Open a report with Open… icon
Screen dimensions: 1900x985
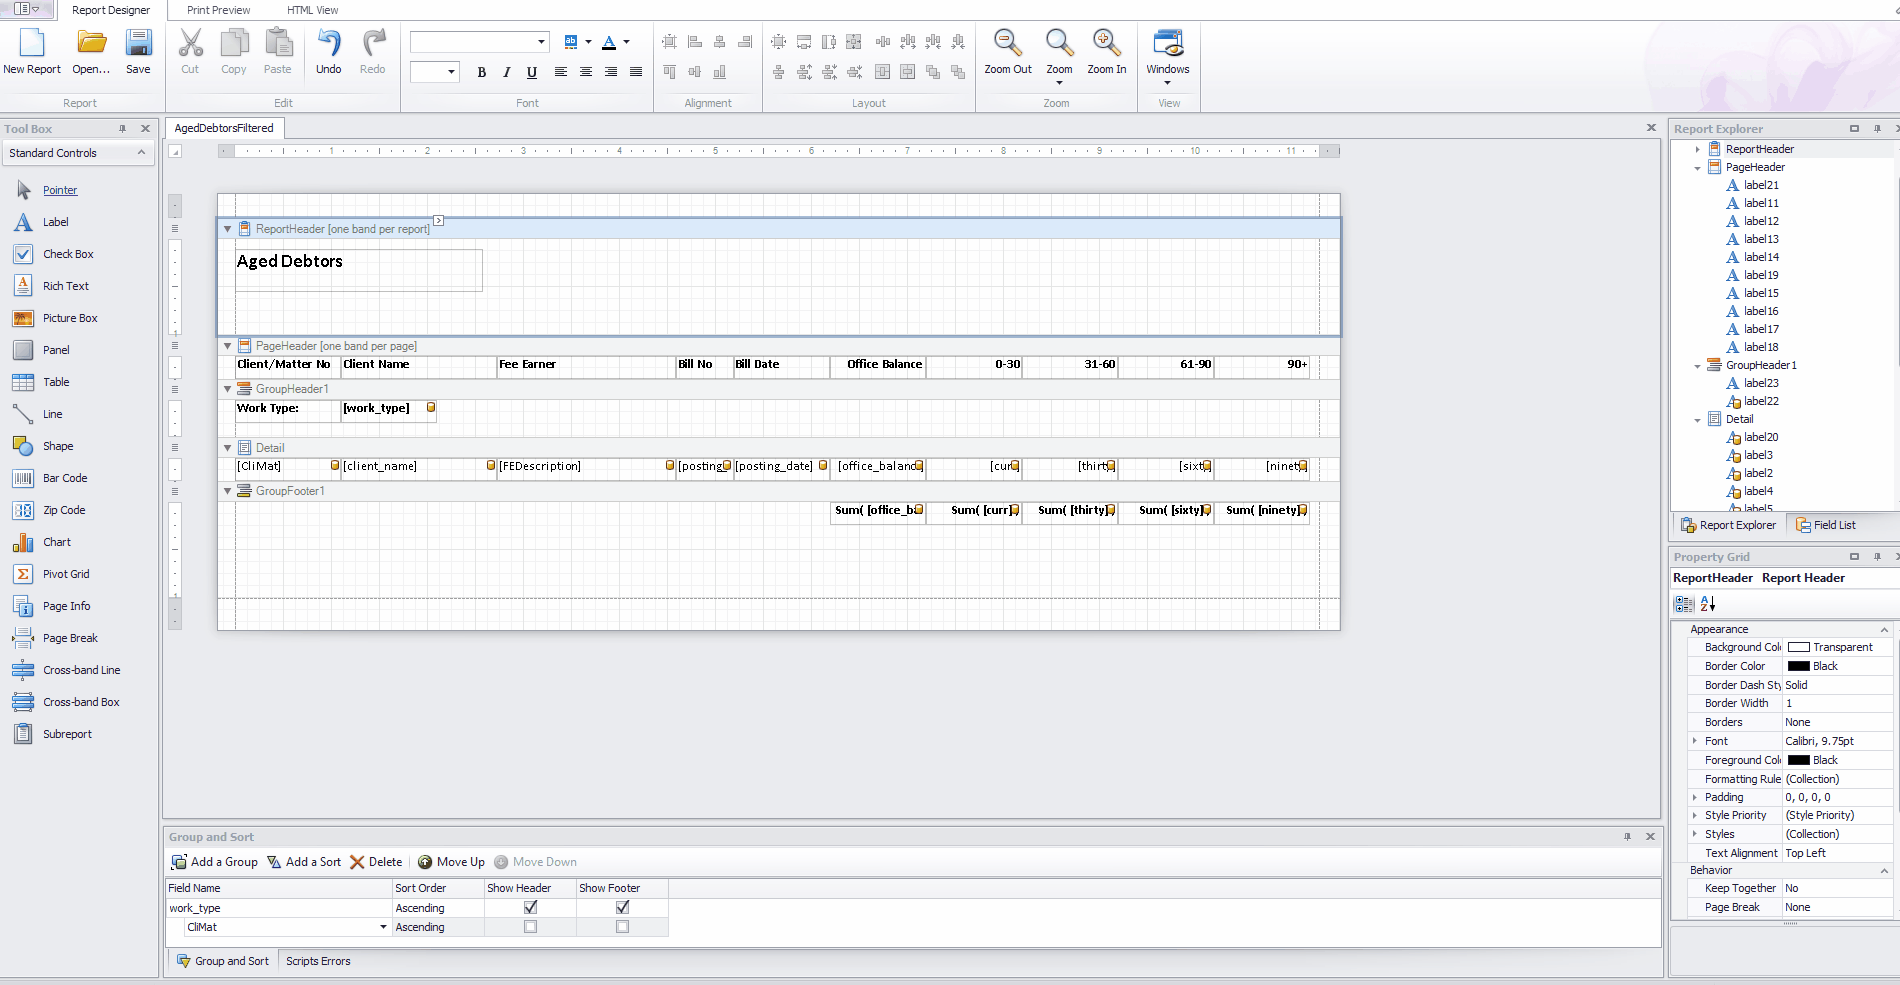[x=91, y=43]
